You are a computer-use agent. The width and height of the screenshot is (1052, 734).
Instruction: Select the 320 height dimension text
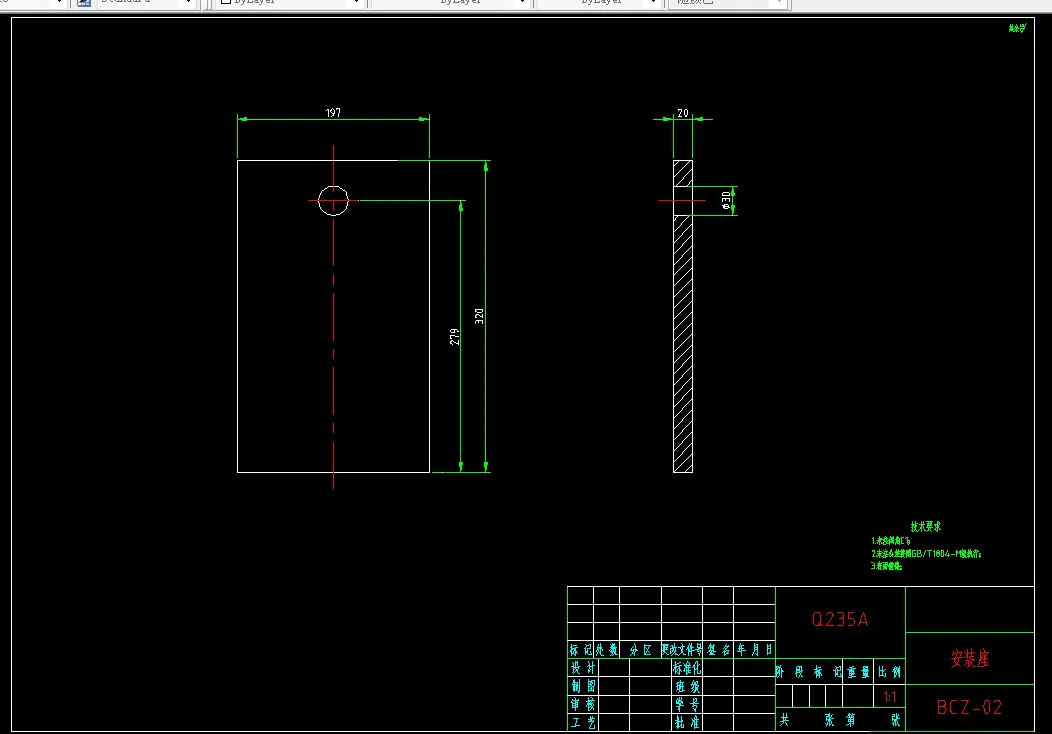(479, 317)
